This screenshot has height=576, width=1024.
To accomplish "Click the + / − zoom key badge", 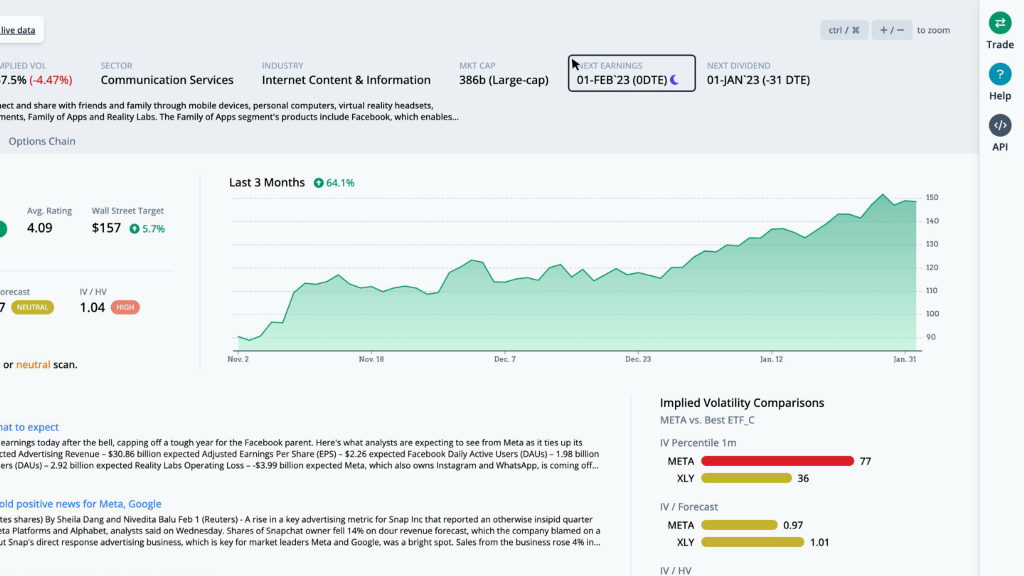I will point(891,30).
